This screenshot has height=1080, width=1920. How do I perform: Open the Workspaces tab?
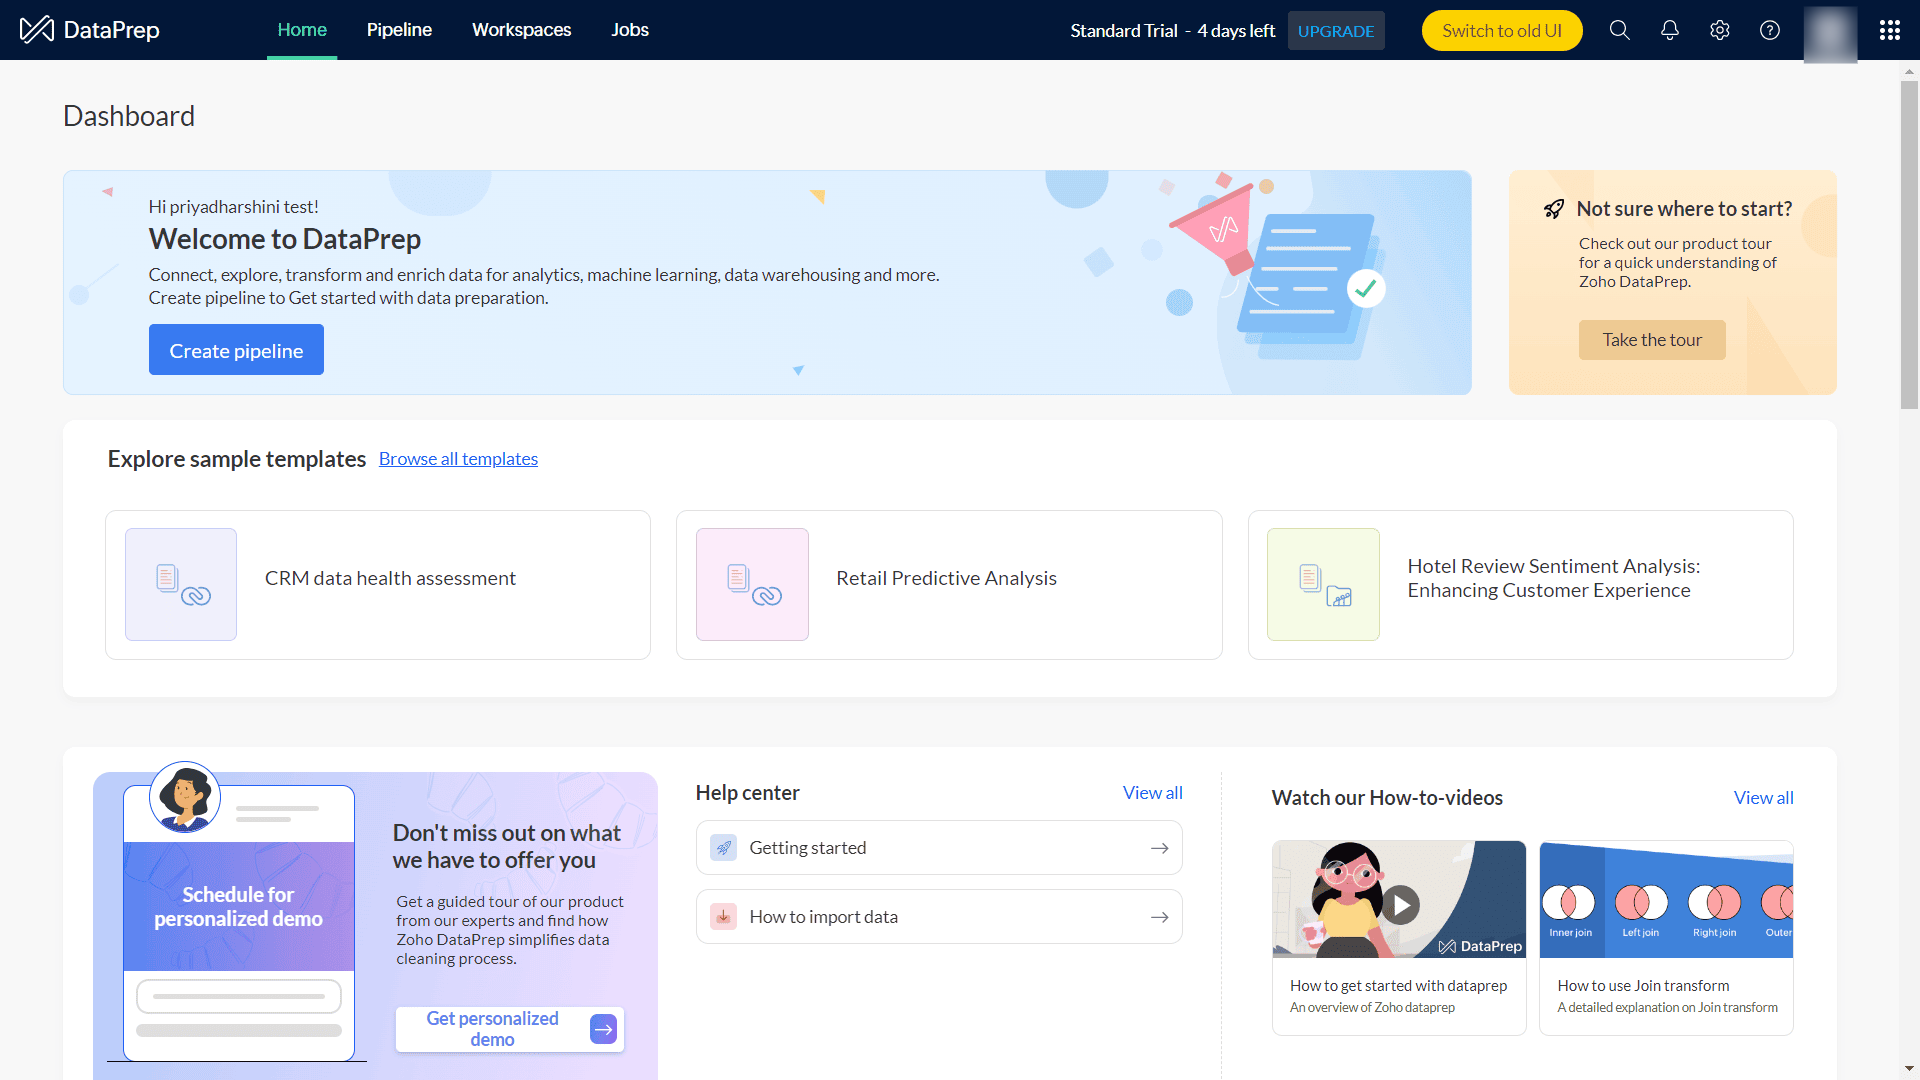pos(521,30)
